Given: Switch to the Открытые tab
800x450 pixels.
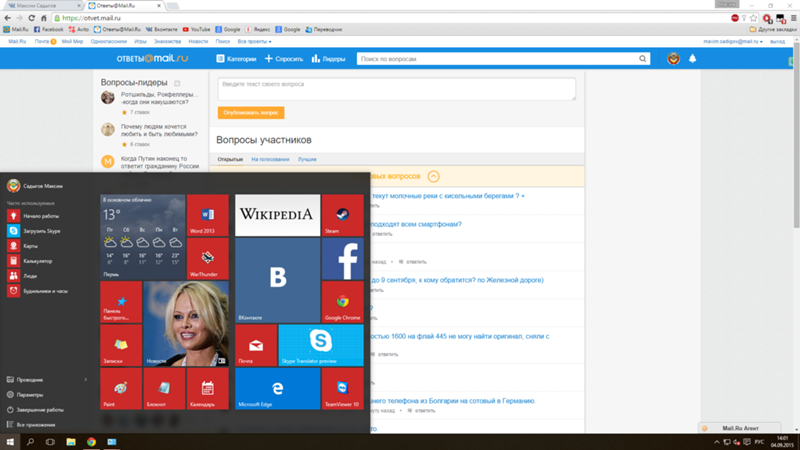Looking at the screenshot, I should [230, 159].
